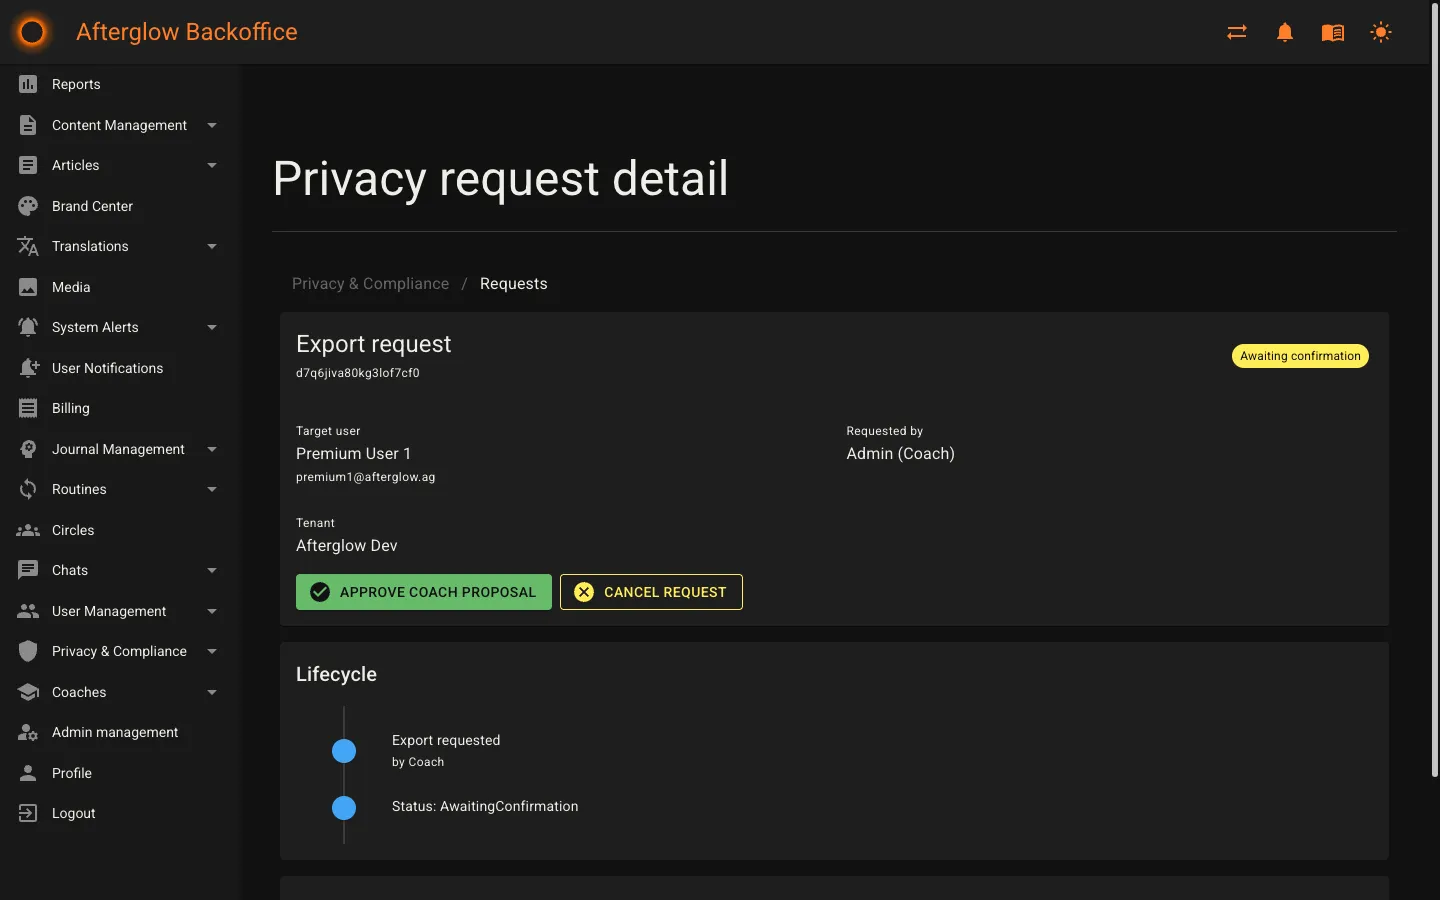Click the User Notifications bell-plus icon
Image resolution: width=1440 pixels, height=900 pixels.
28,368
